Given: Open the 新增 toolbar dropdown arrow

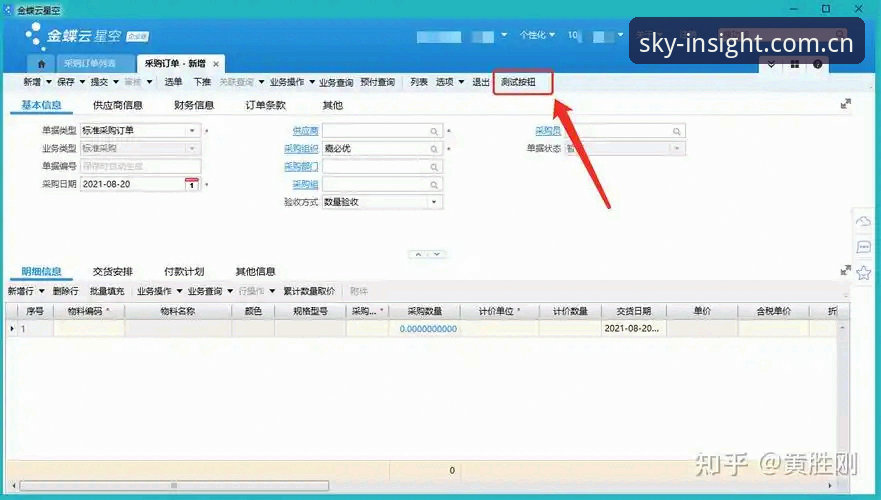Looking at the screenshot, I should (49, 82).
